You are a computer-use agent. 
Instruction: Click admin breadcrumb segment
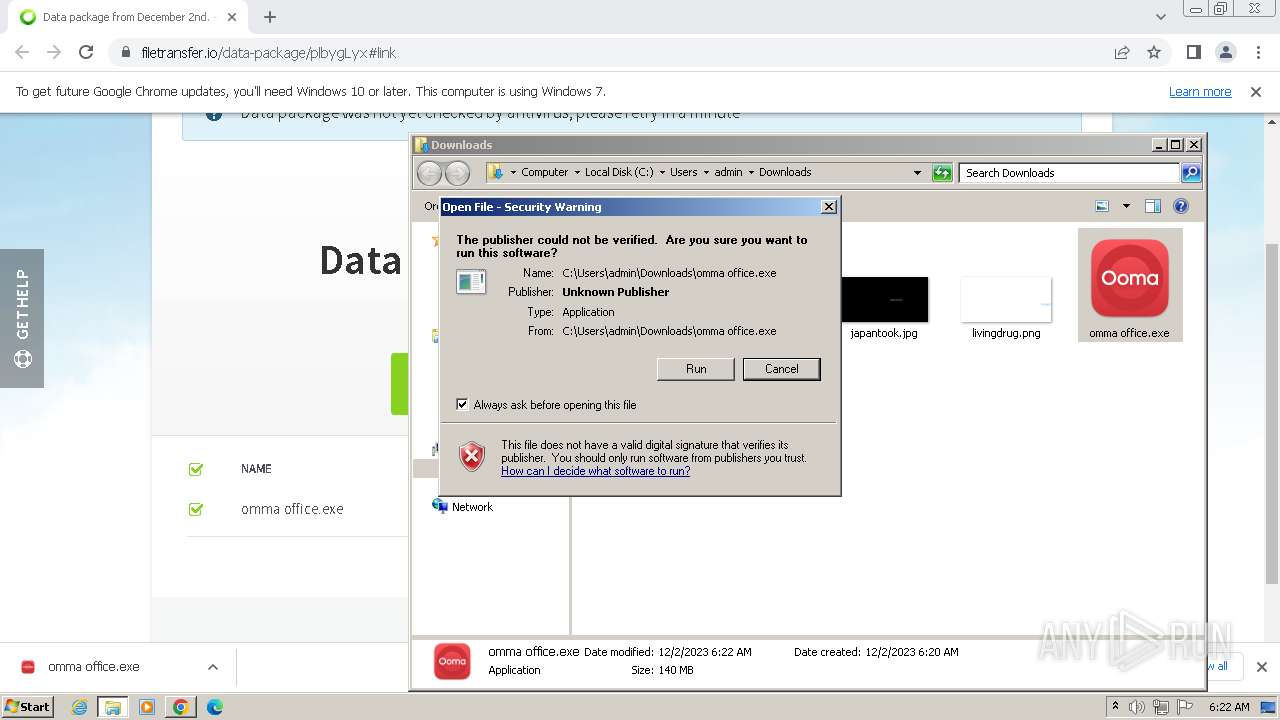point(728,172)
